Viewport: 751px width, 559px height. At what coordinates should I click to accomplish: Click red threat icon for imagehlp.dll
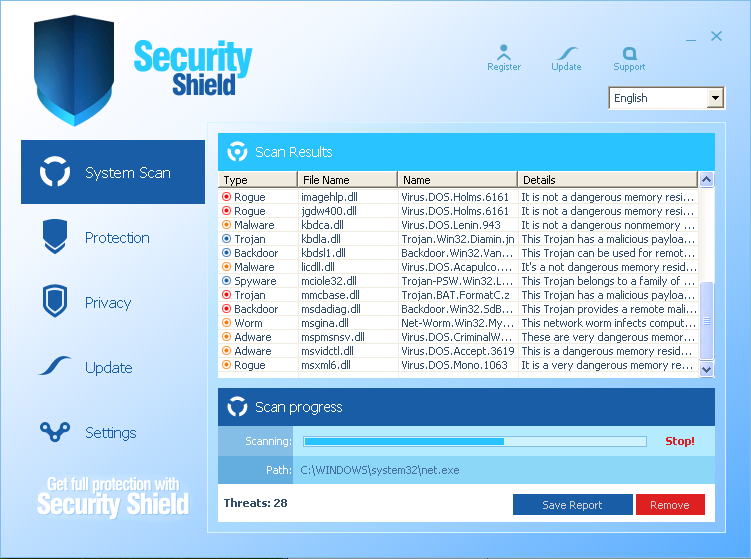(227, 196)
